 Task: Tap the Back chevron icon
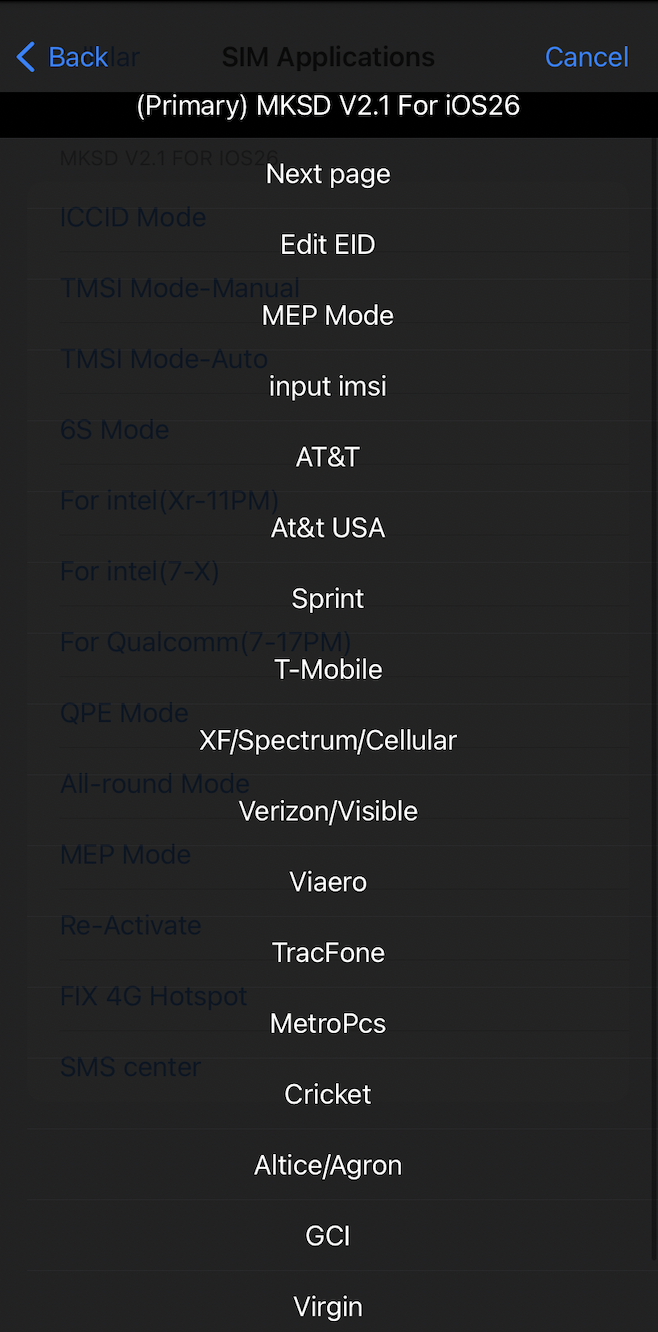(27, 57)
